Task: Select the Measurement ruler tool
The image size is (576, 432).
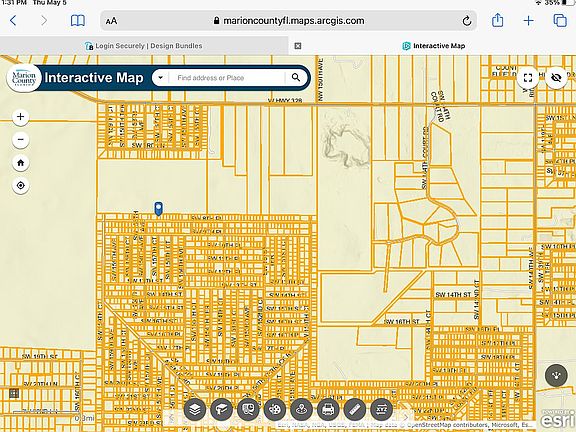Action: click(355, 409)
